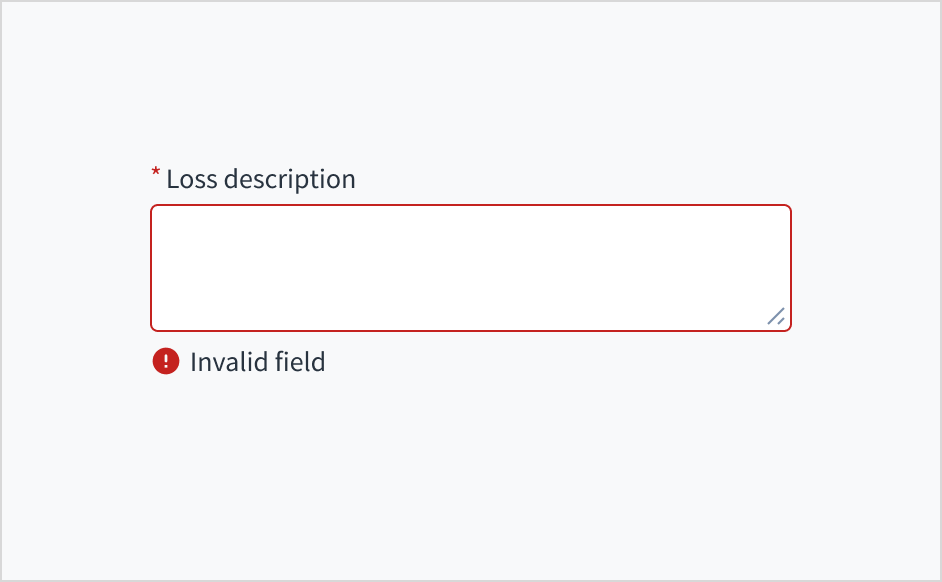Select the invalid field alert icon

[165, 361]
